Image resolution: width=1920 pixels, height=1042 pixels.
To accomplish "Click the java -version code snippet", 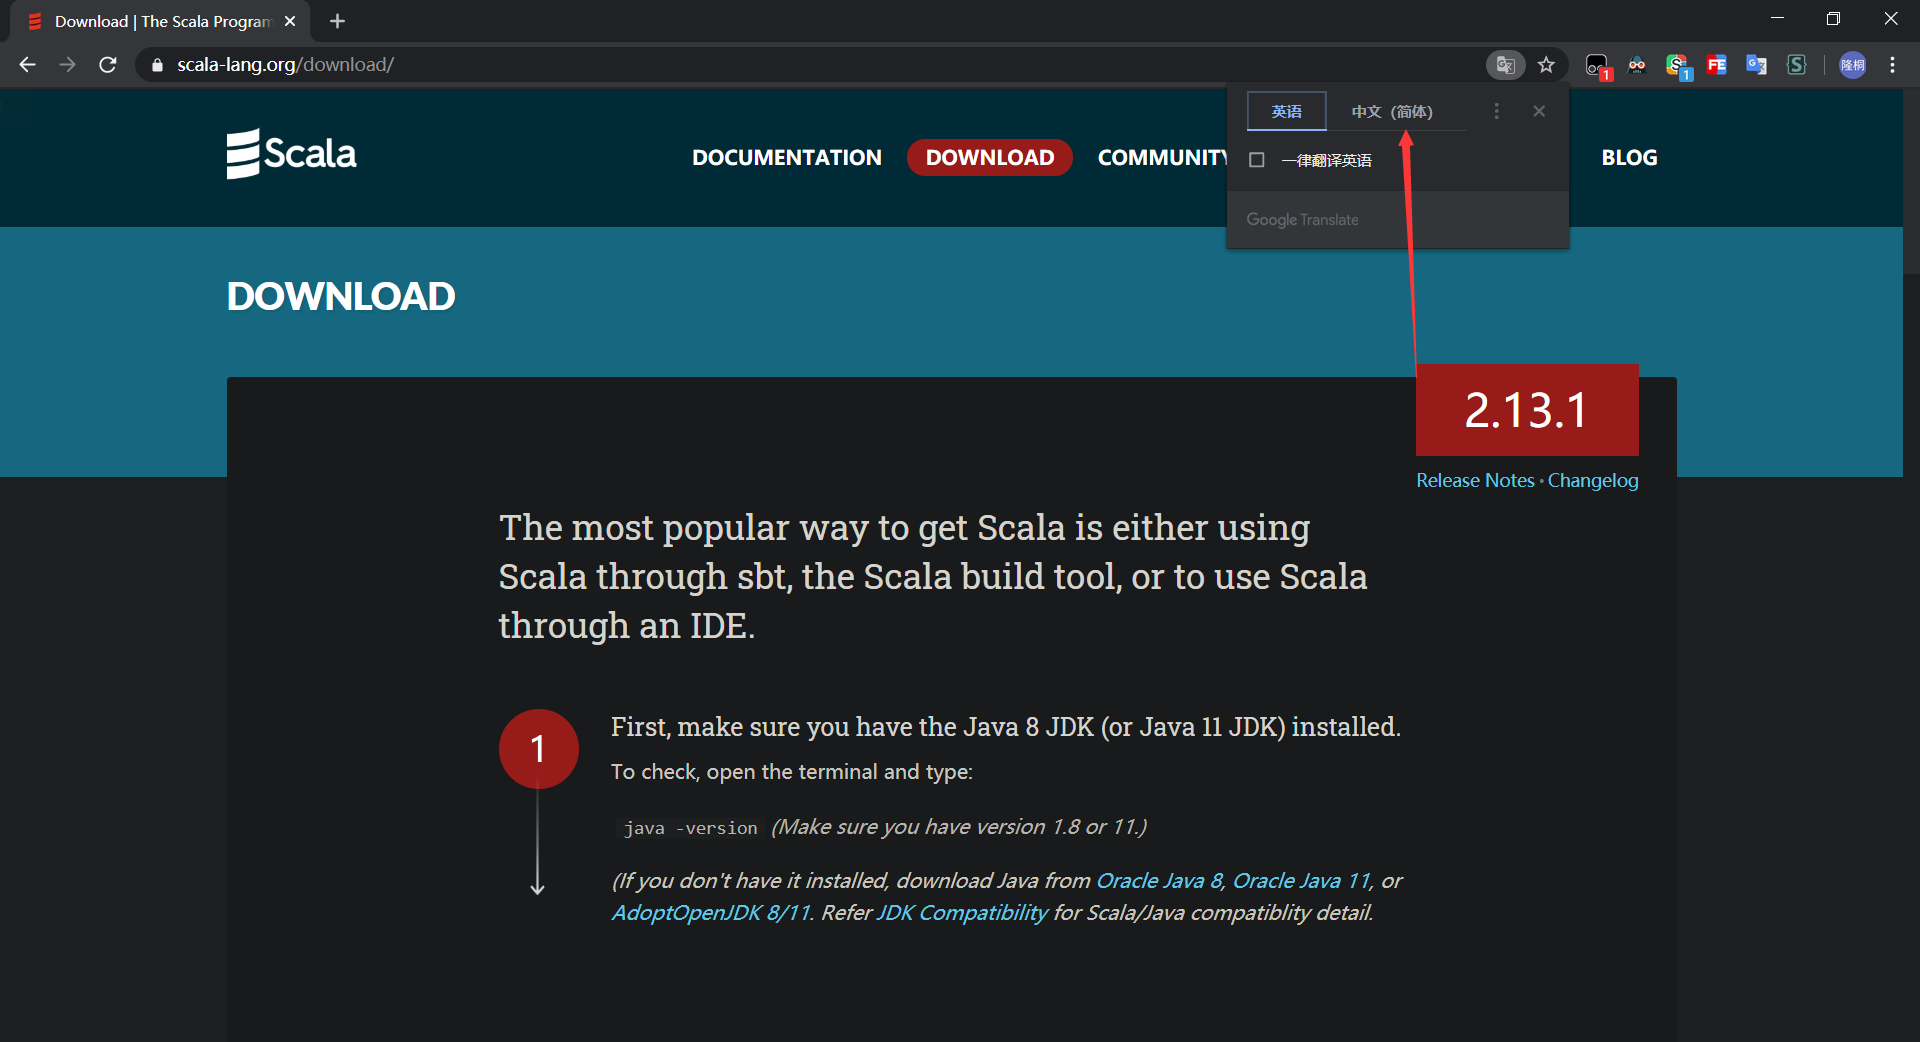I will tap(690, 828).
